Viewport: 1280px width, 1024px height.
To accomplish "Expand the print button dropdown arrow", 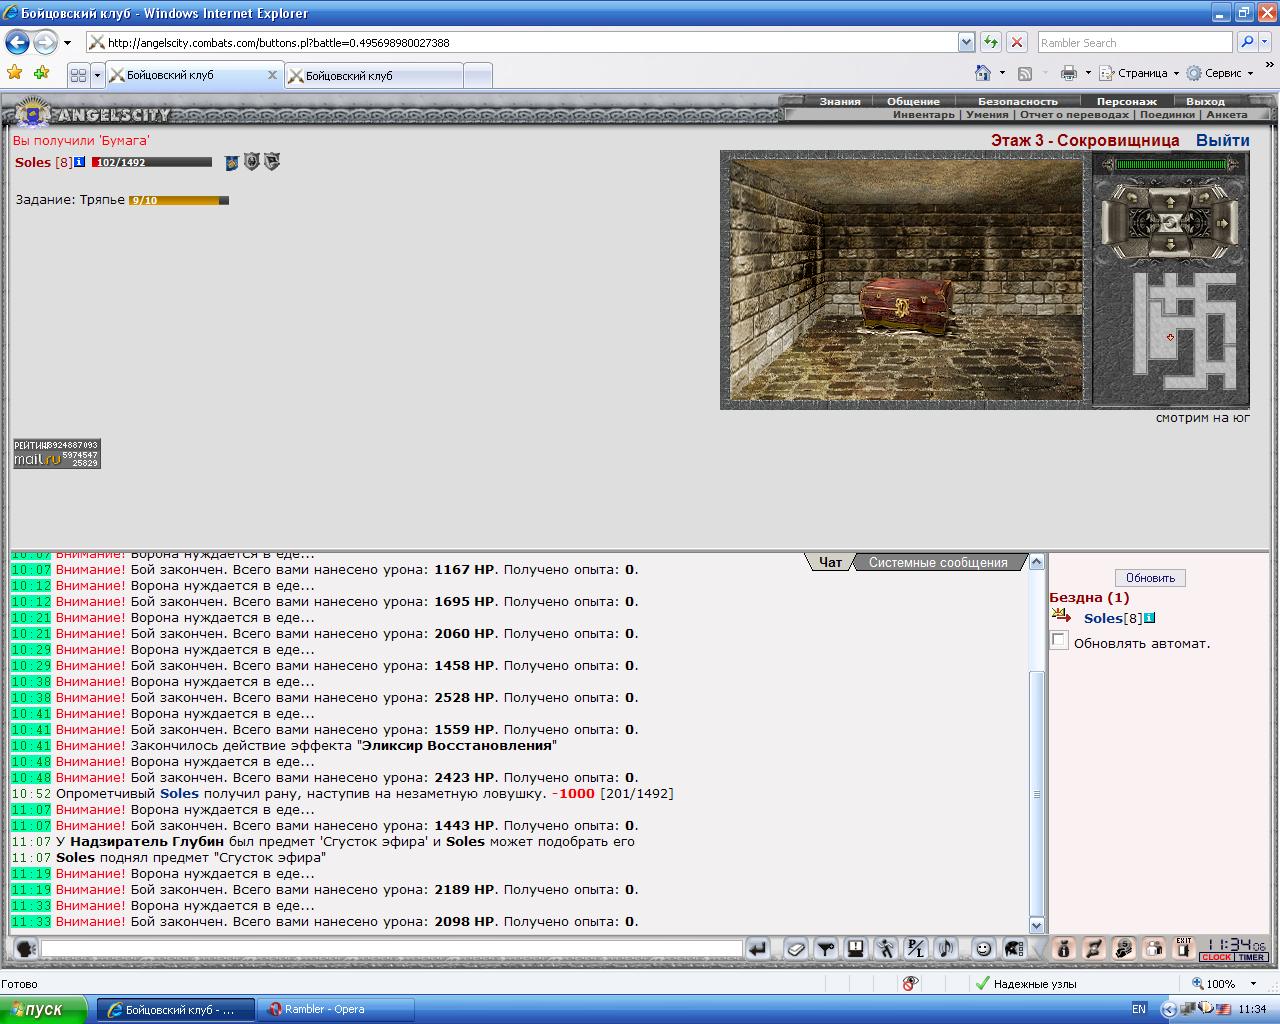I will point(1088,73).
